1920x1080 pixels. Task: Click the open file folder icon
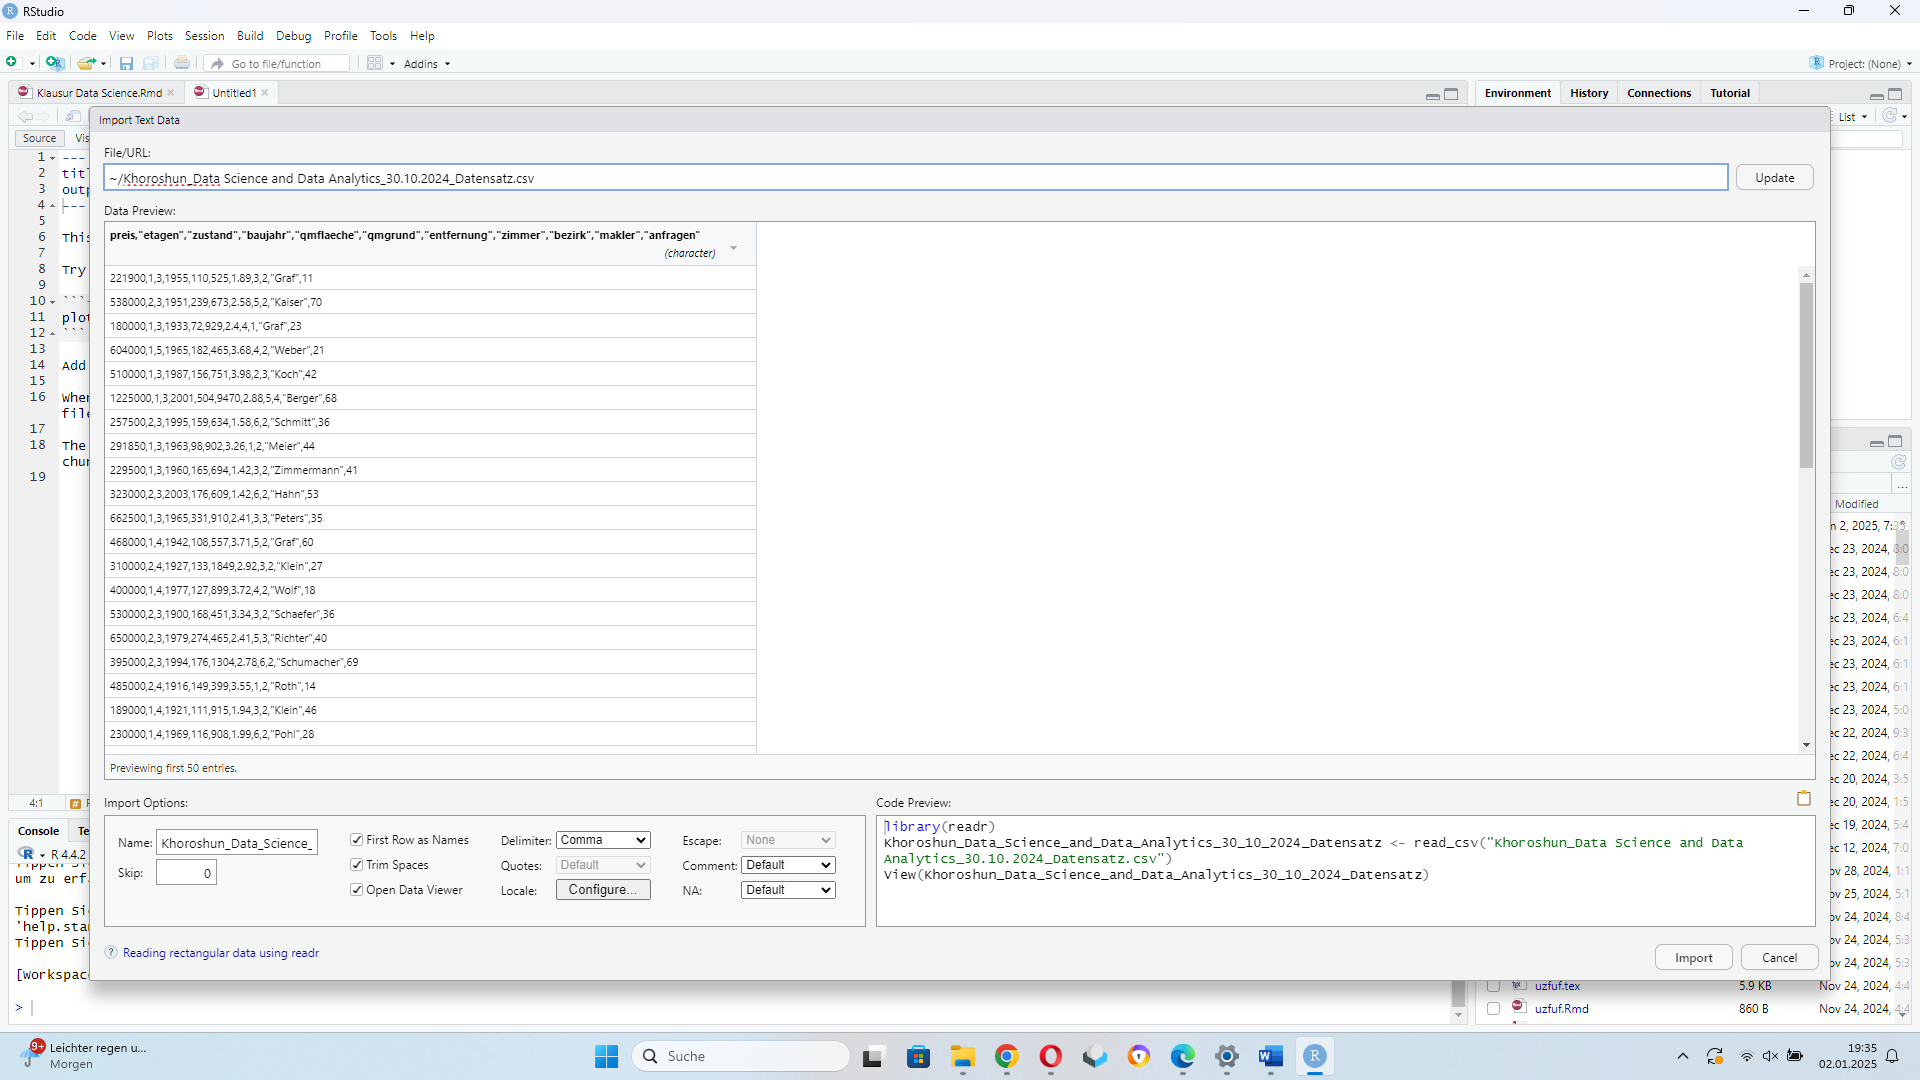[x=86, y=63]
